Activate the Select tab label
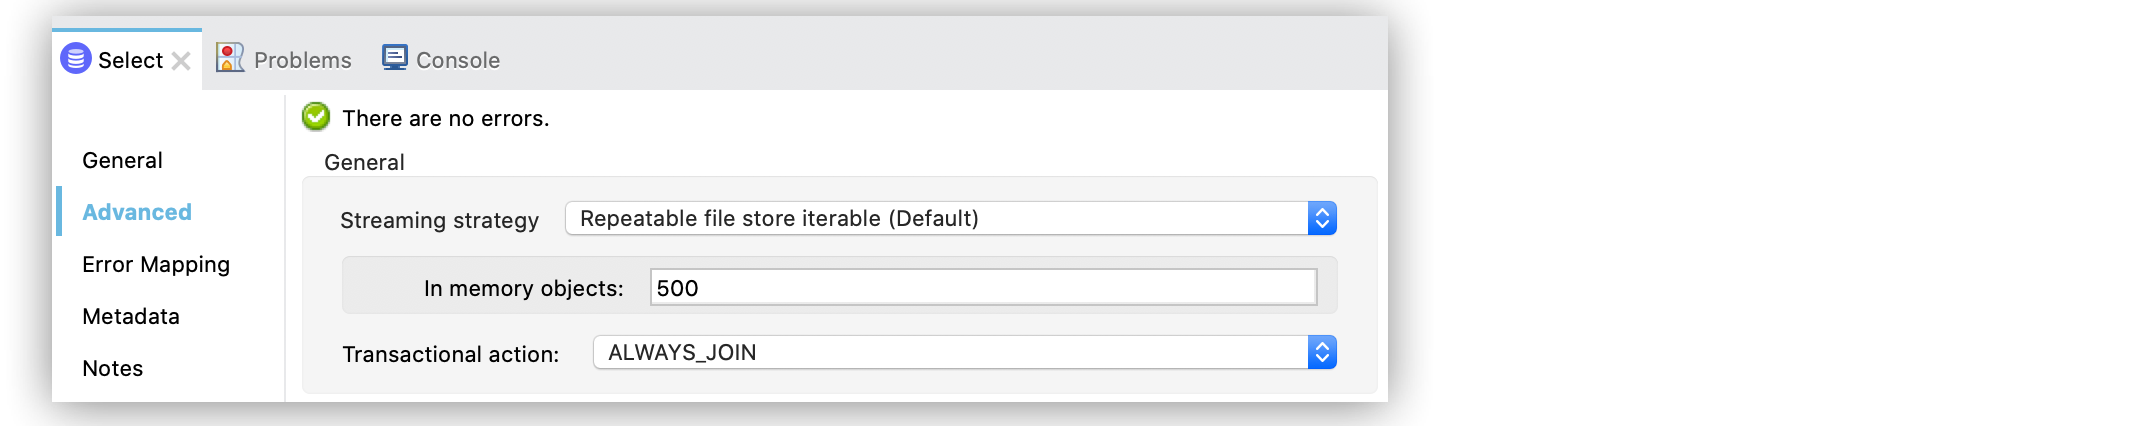The image size is (2142, 426). pyautogui.click(x=130, y=60)
